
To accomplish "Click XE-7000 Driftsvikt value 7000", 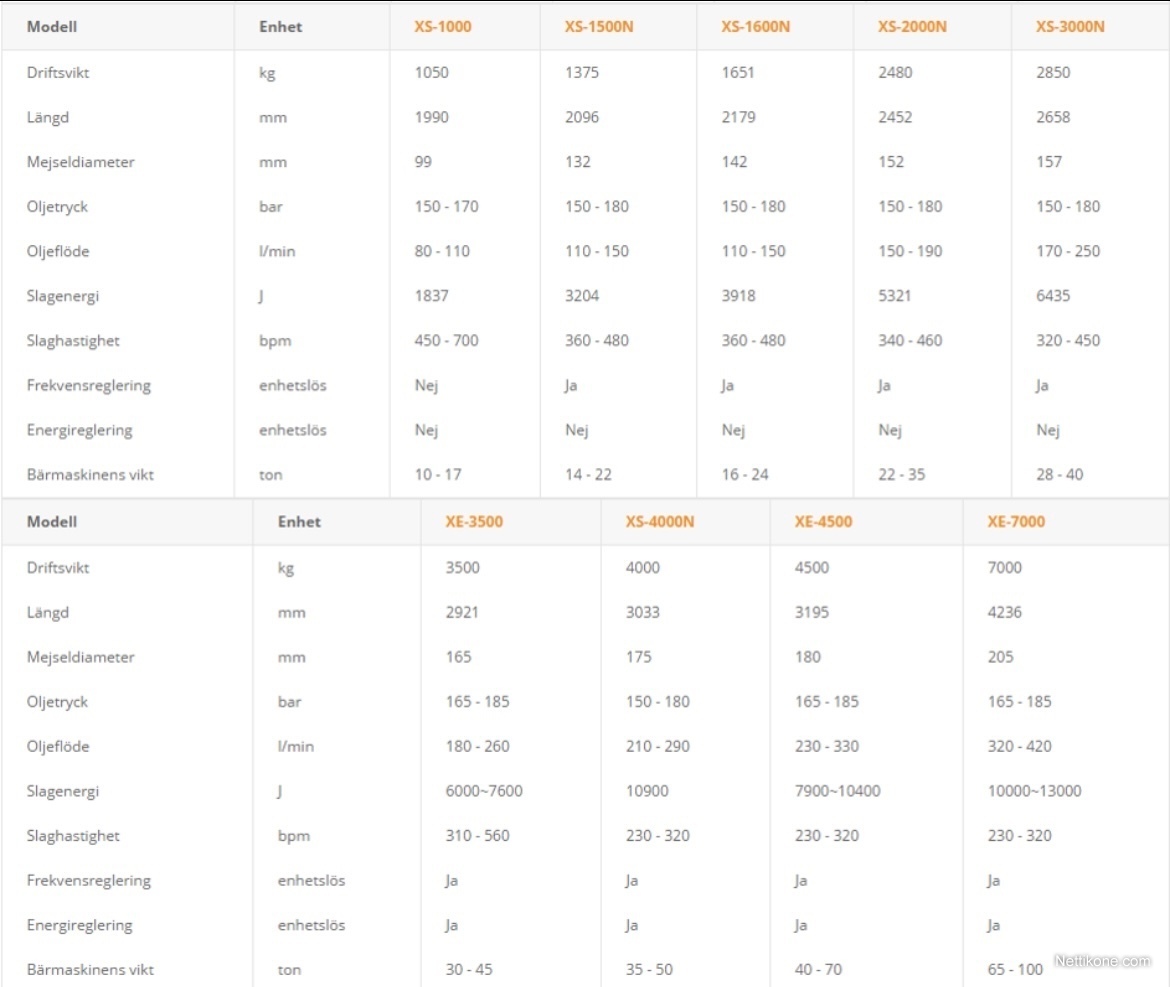I will [1004, 568].
